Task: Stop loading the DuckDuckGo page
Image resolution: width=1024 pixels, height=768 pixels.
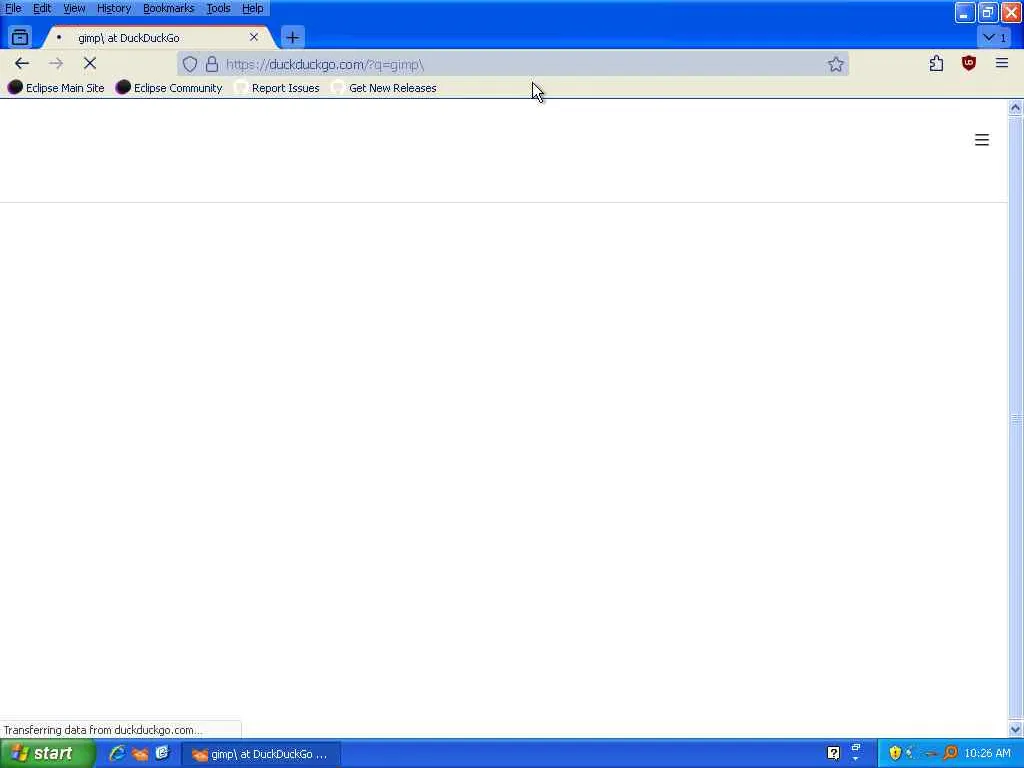Action: 90,63
